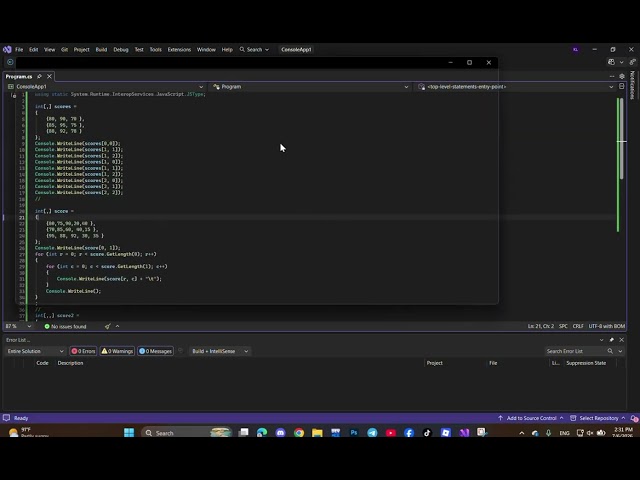Open the Notifications side tab
The width and height of the screenshot is (640, 480).
tap(632, 85)
